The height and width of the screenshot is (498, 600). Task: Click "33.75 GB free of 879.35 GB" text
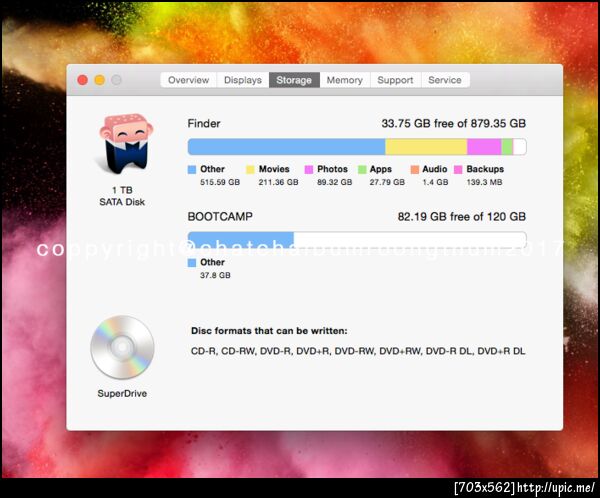[x=453, y=124]
